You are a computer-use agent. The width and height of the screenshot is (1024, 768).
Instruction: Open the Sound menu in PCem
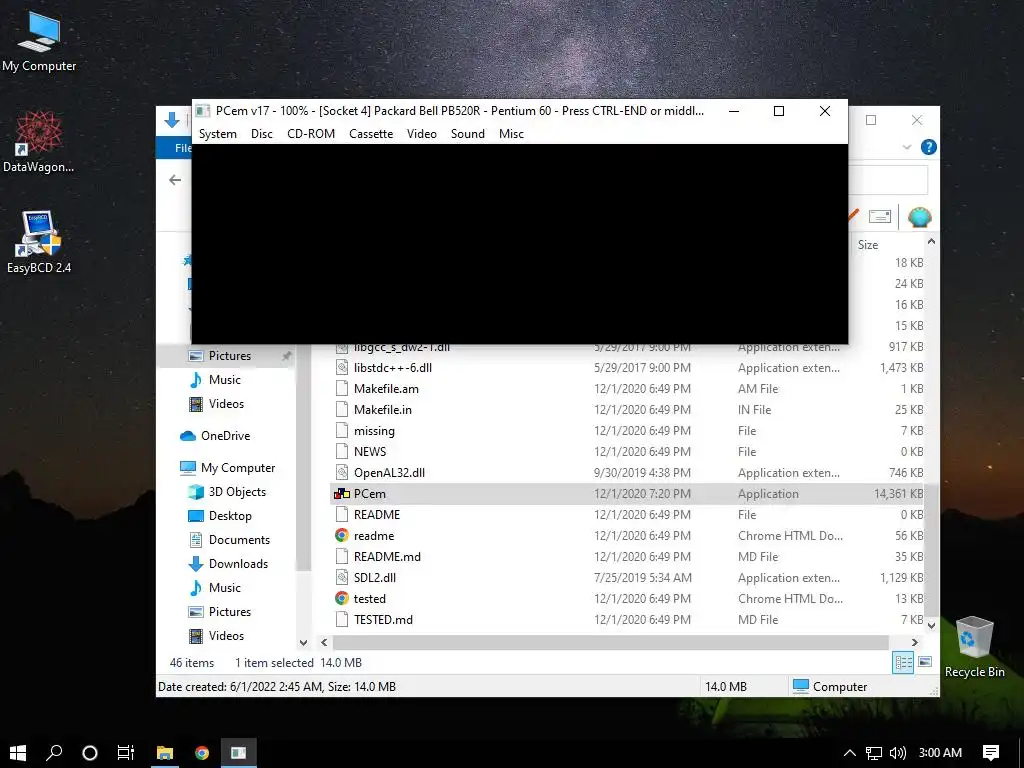468,134
